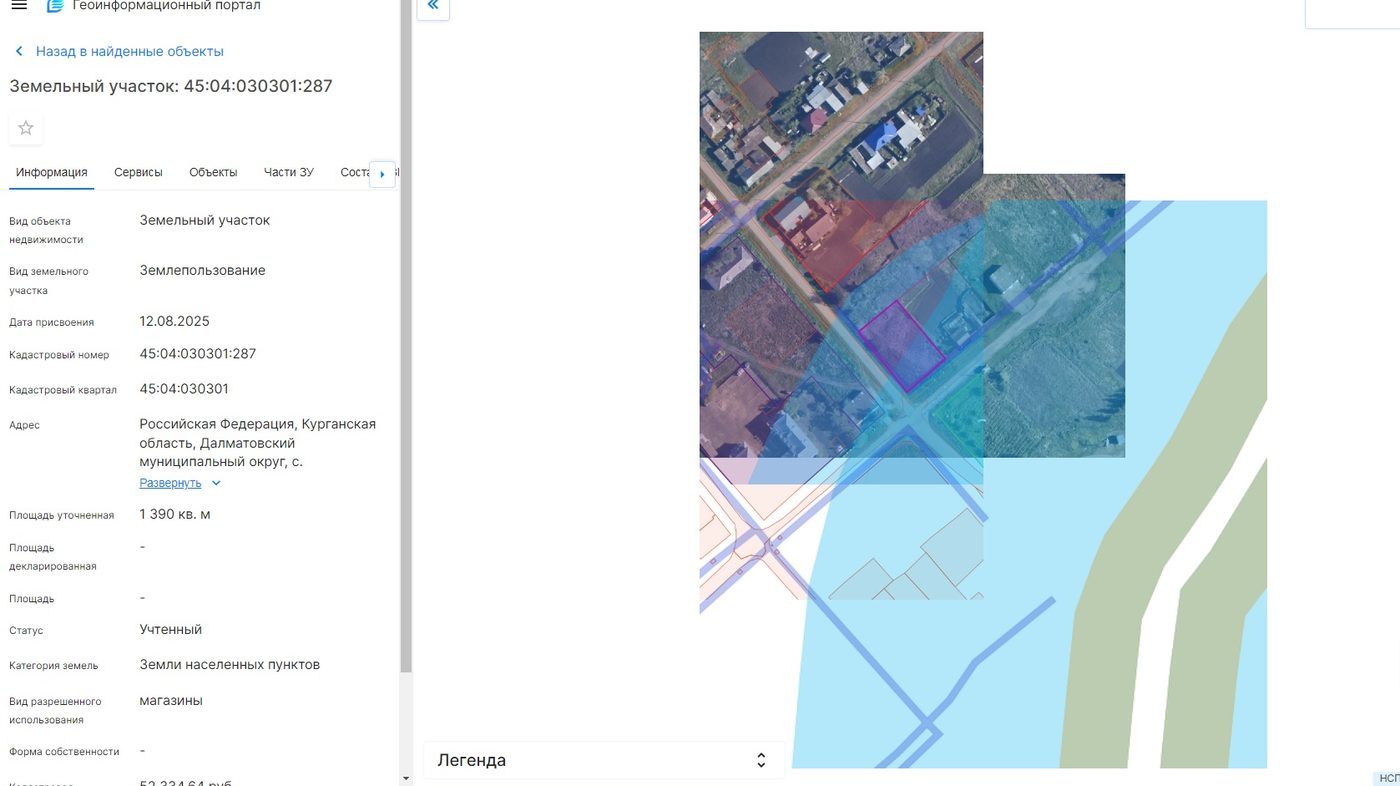Screen dimensions: 1400x786
Task: Click the chevron next to Развернуть
Action: click(216, 483)
